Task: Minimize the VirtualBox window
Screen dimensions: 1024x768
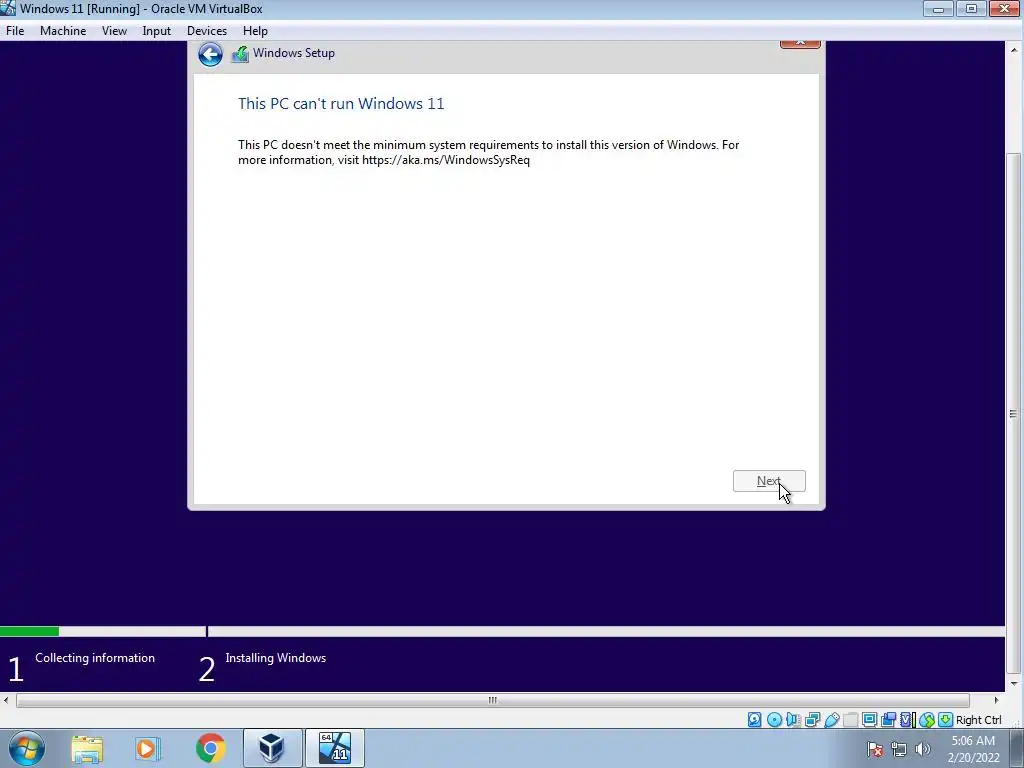Action: [x=938, y=9]
